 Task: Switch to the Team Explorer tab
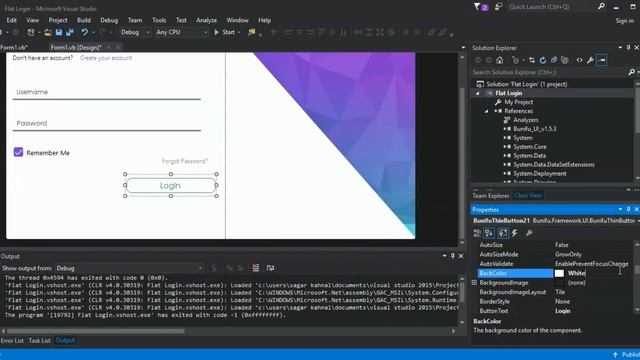(x=491, y=196)
